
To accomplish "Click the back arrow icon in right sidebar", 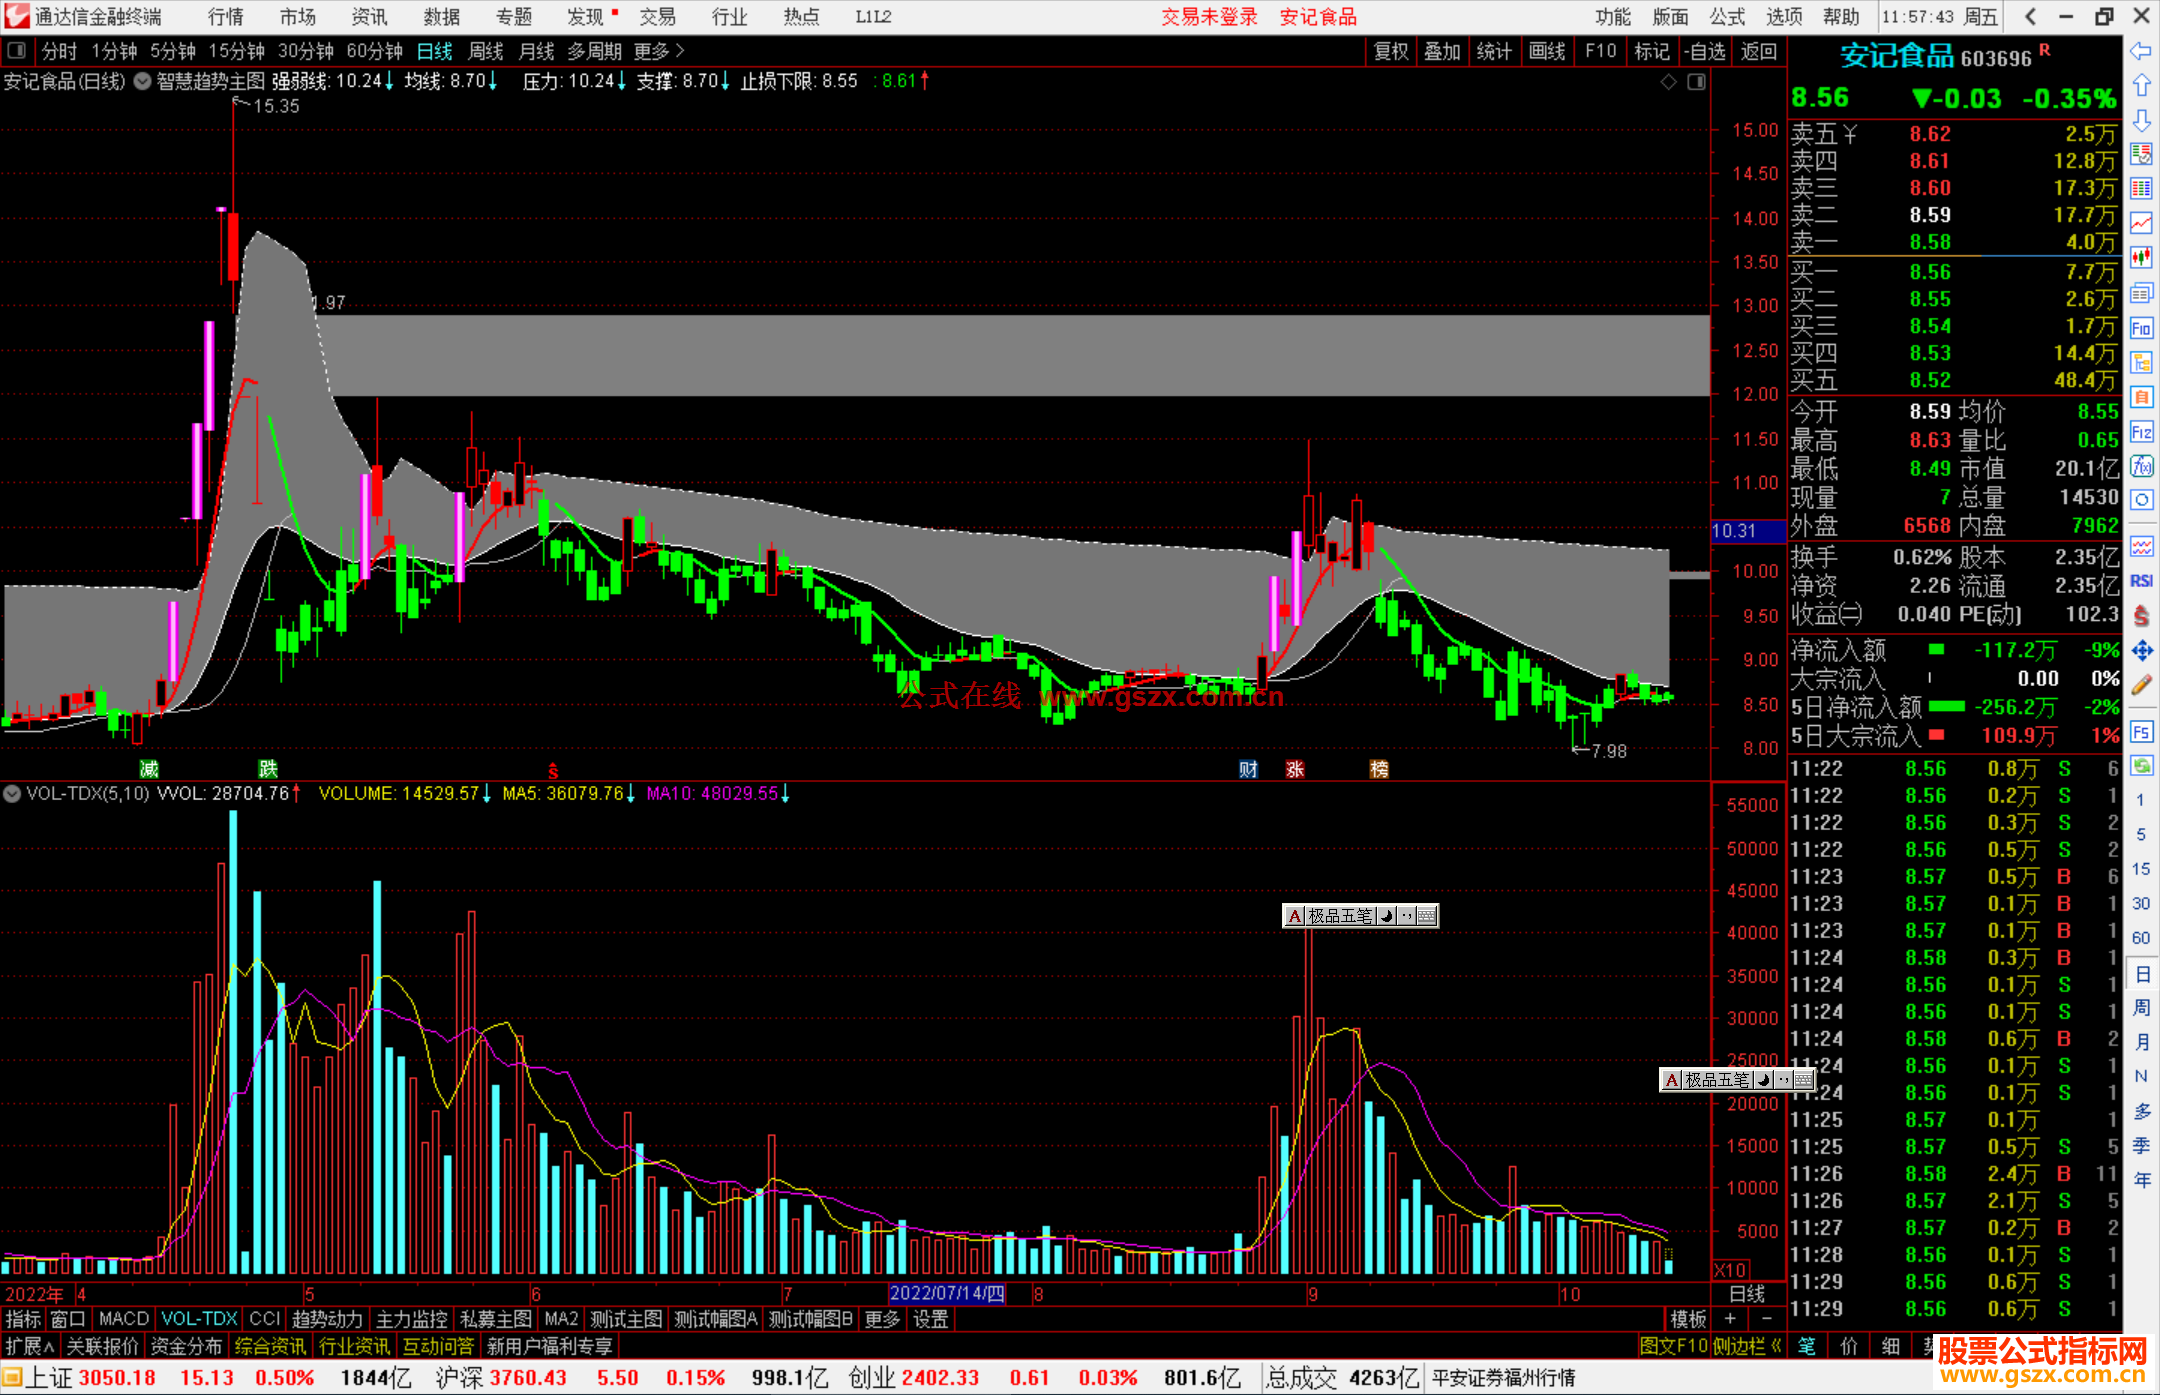I will pyautogui.click(x=2141, y=51).
